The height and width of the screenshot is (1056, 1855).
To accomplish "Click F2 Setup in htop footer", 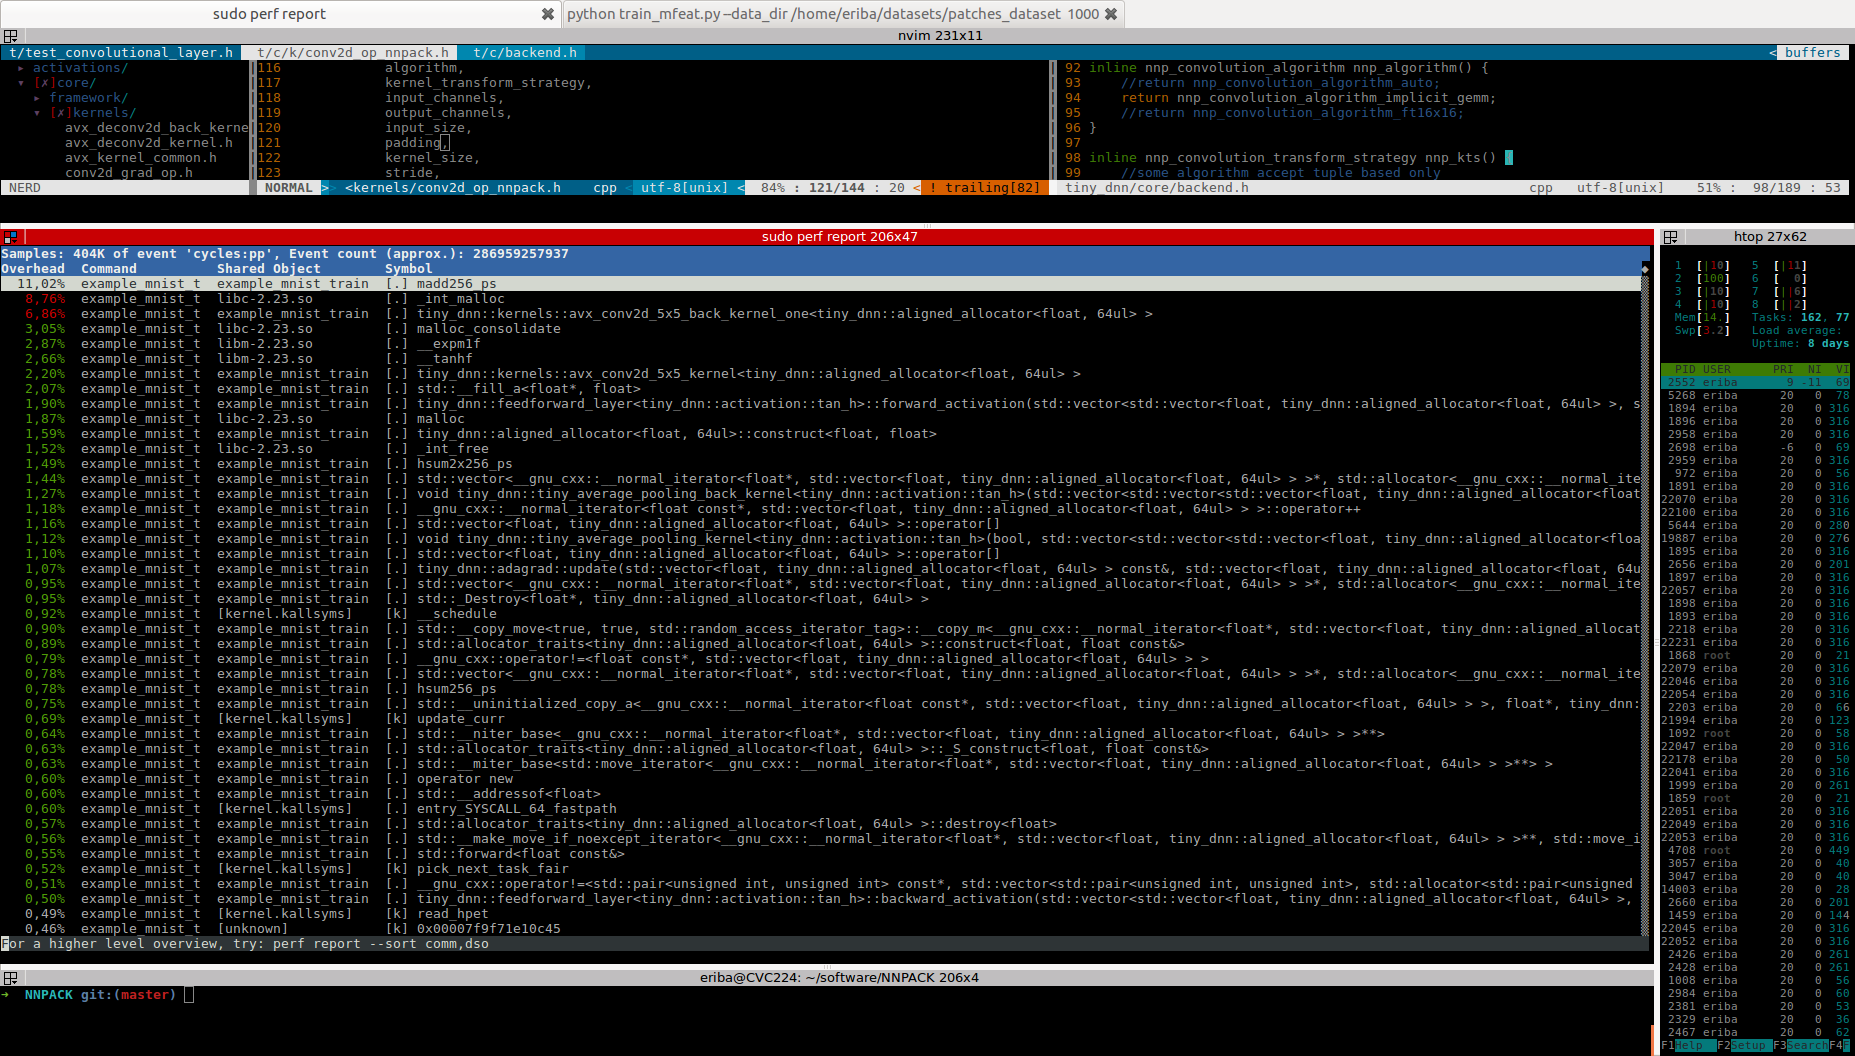I will (1742, 1045).
